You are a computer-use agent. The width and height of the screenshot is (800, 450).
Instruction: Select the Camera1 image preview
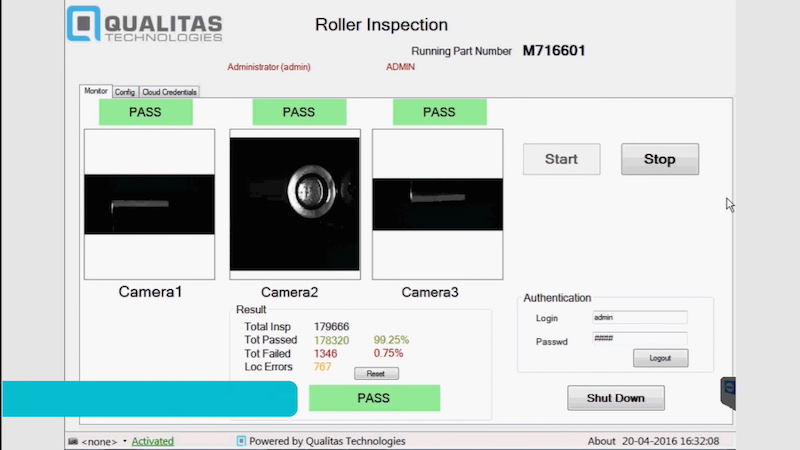click(x=149, y=204)
